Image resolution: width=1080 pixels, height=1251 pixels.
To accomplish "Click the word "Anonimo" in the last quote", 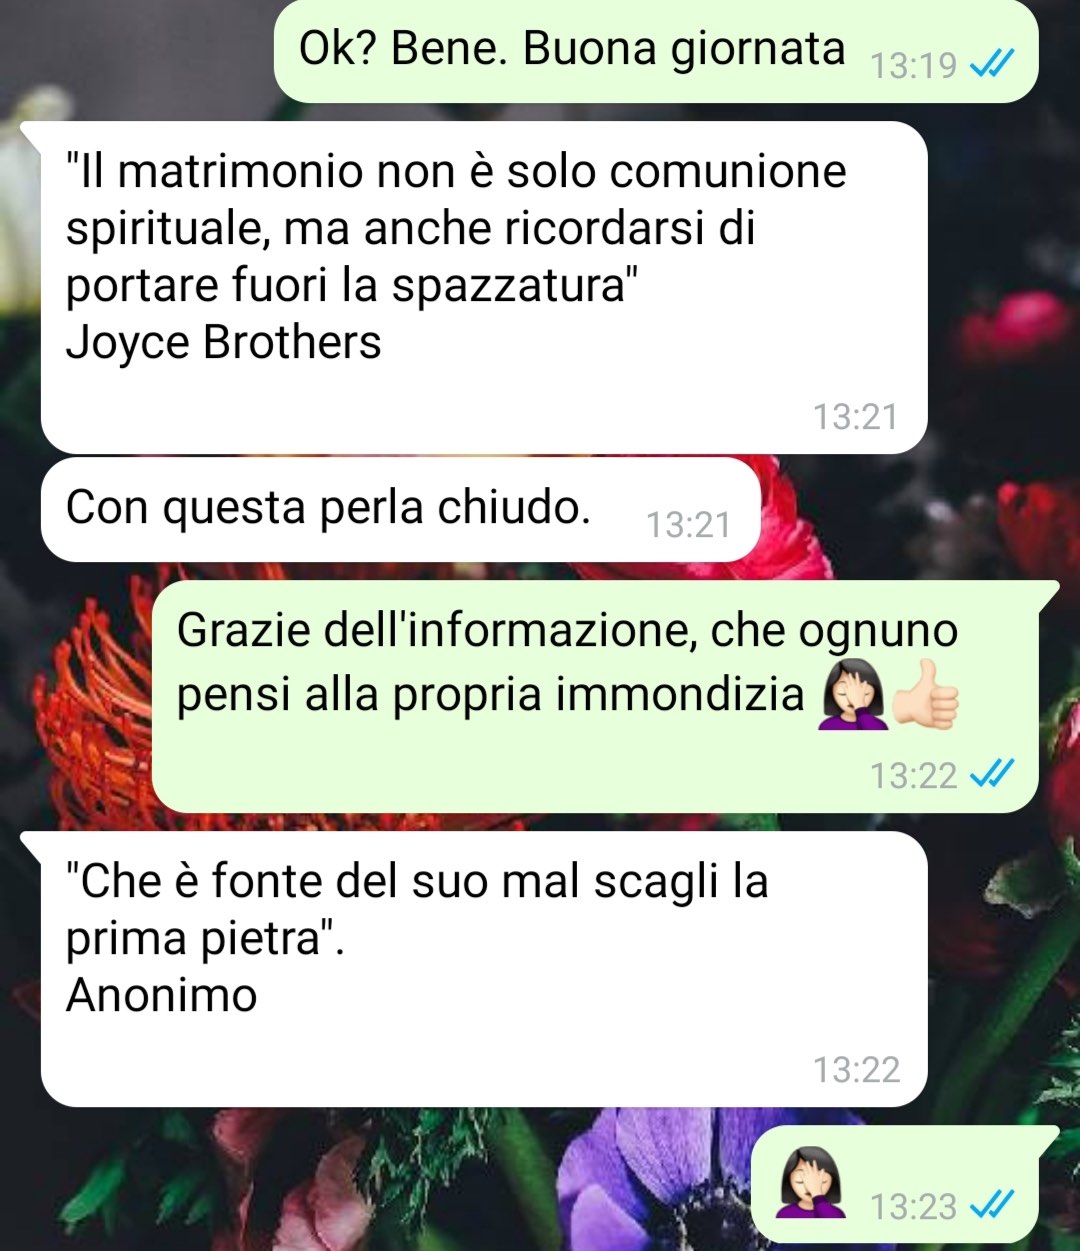I will pos(162,995).
